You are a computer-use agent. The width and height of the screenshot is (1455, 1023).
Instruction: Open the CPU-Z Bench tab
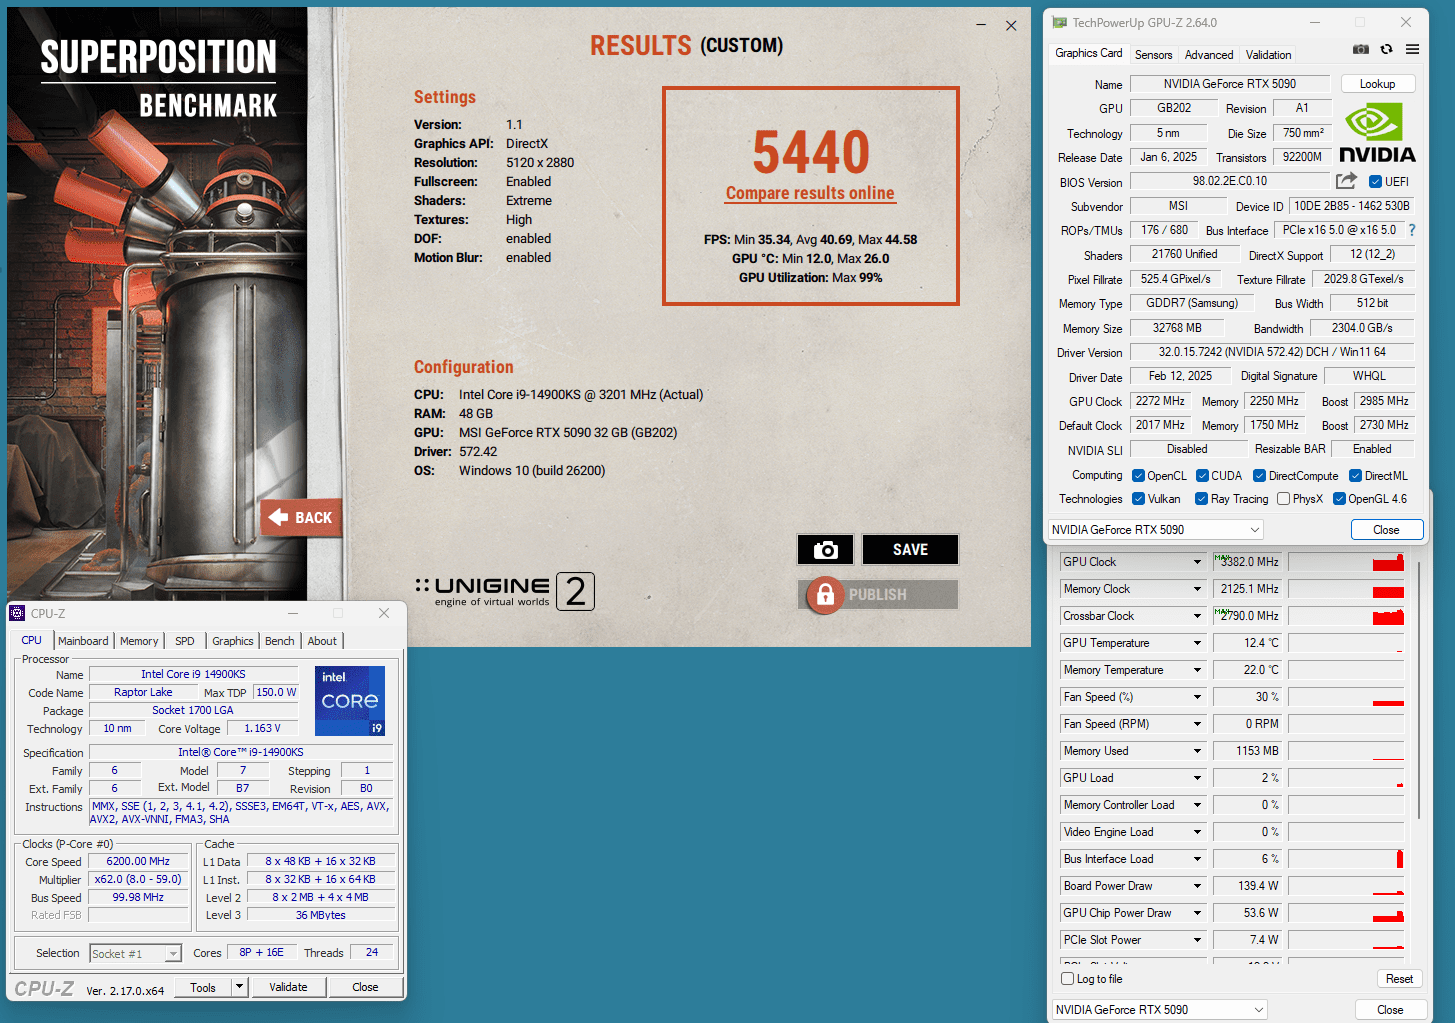click(x=280, y=641)
